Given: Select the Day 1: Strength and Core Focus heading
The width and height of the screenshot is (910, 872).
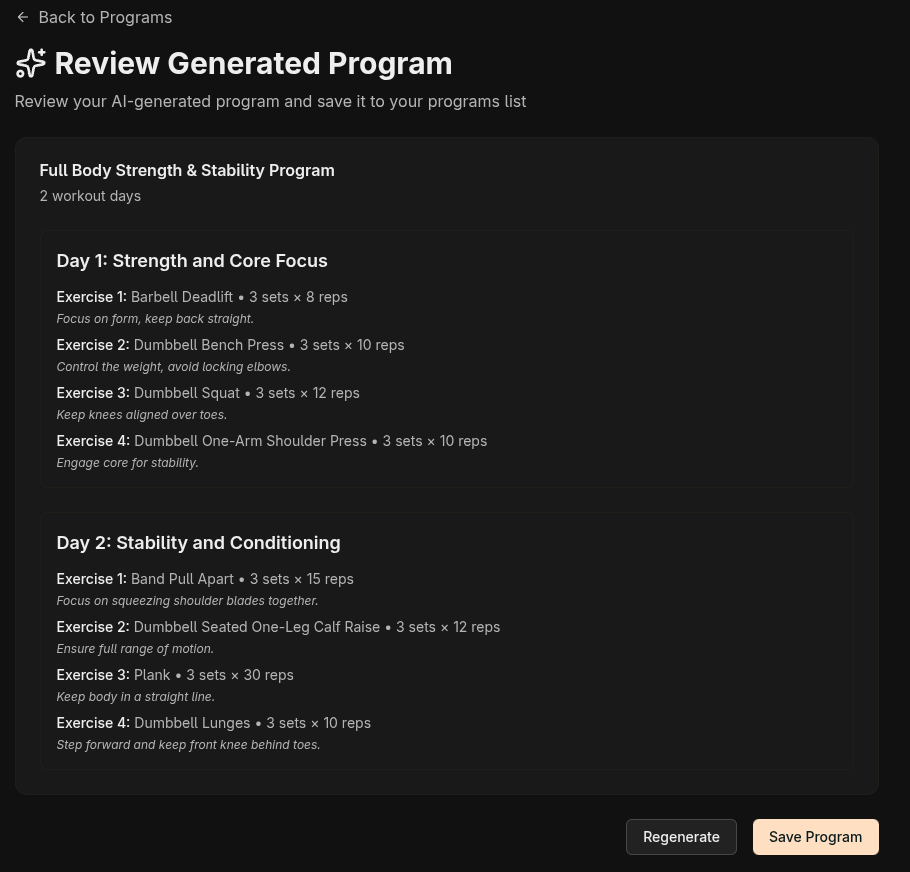Looking at the screenshot, I should click(x=192, y=260).
